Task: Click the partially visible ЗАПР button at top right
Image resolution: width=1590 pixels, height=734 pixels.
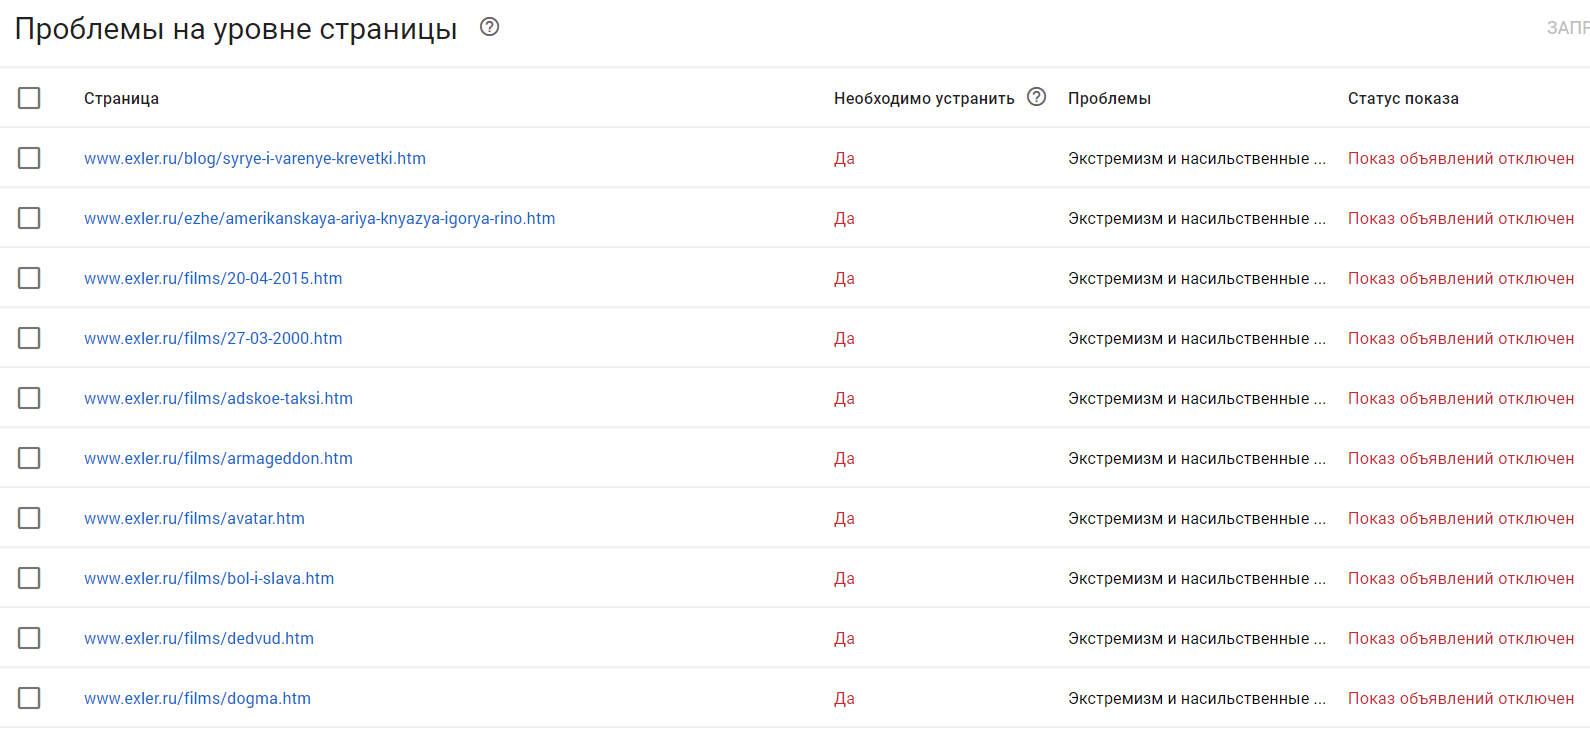Action: 1567,28
